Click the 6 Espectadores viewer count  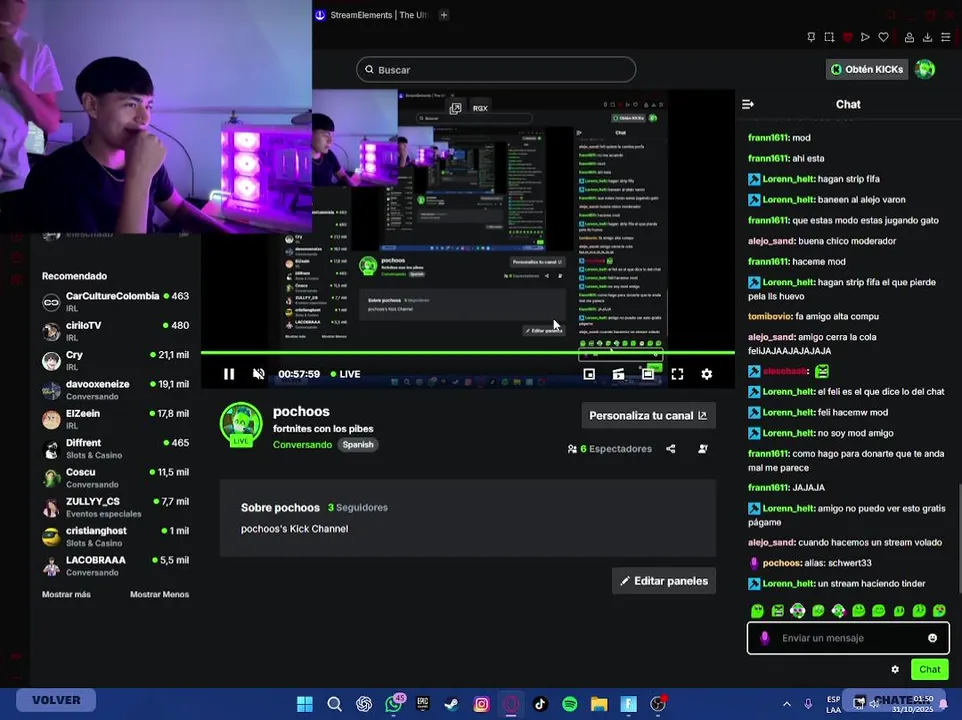point(610,449)
